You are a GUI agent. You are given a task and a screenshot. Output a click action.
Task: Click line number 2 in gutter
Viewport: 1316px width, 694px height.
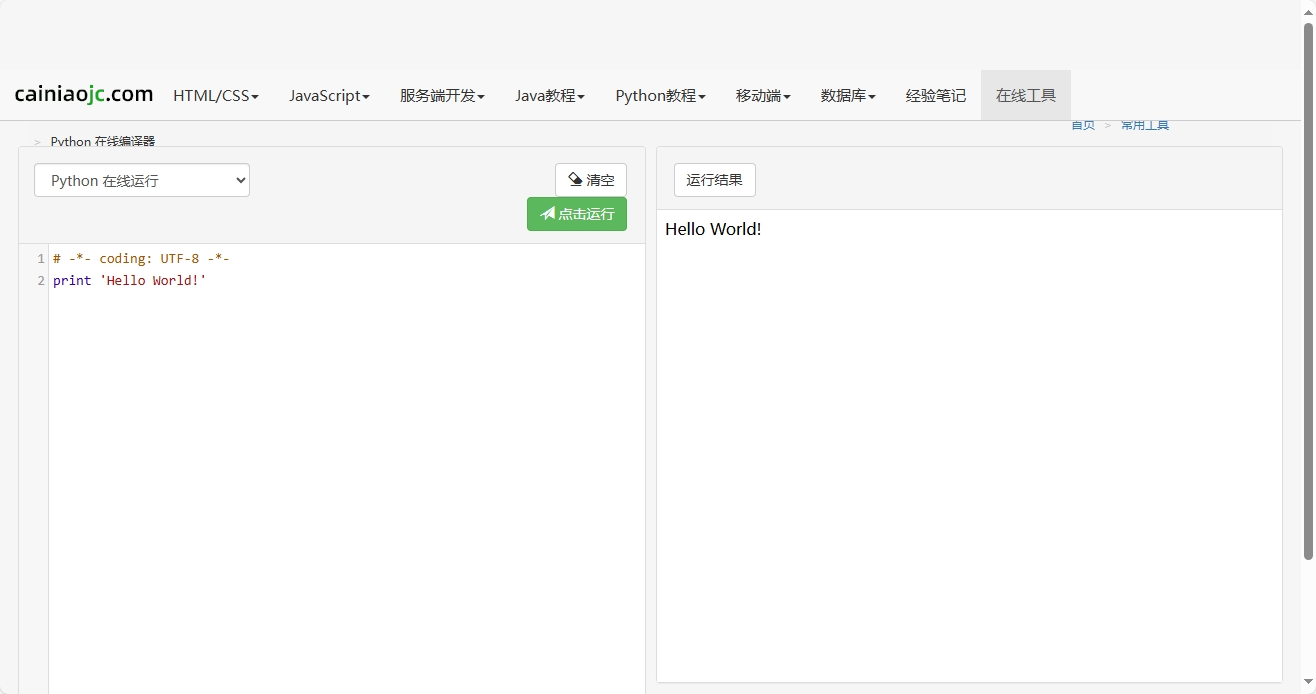tap(41, 281)
